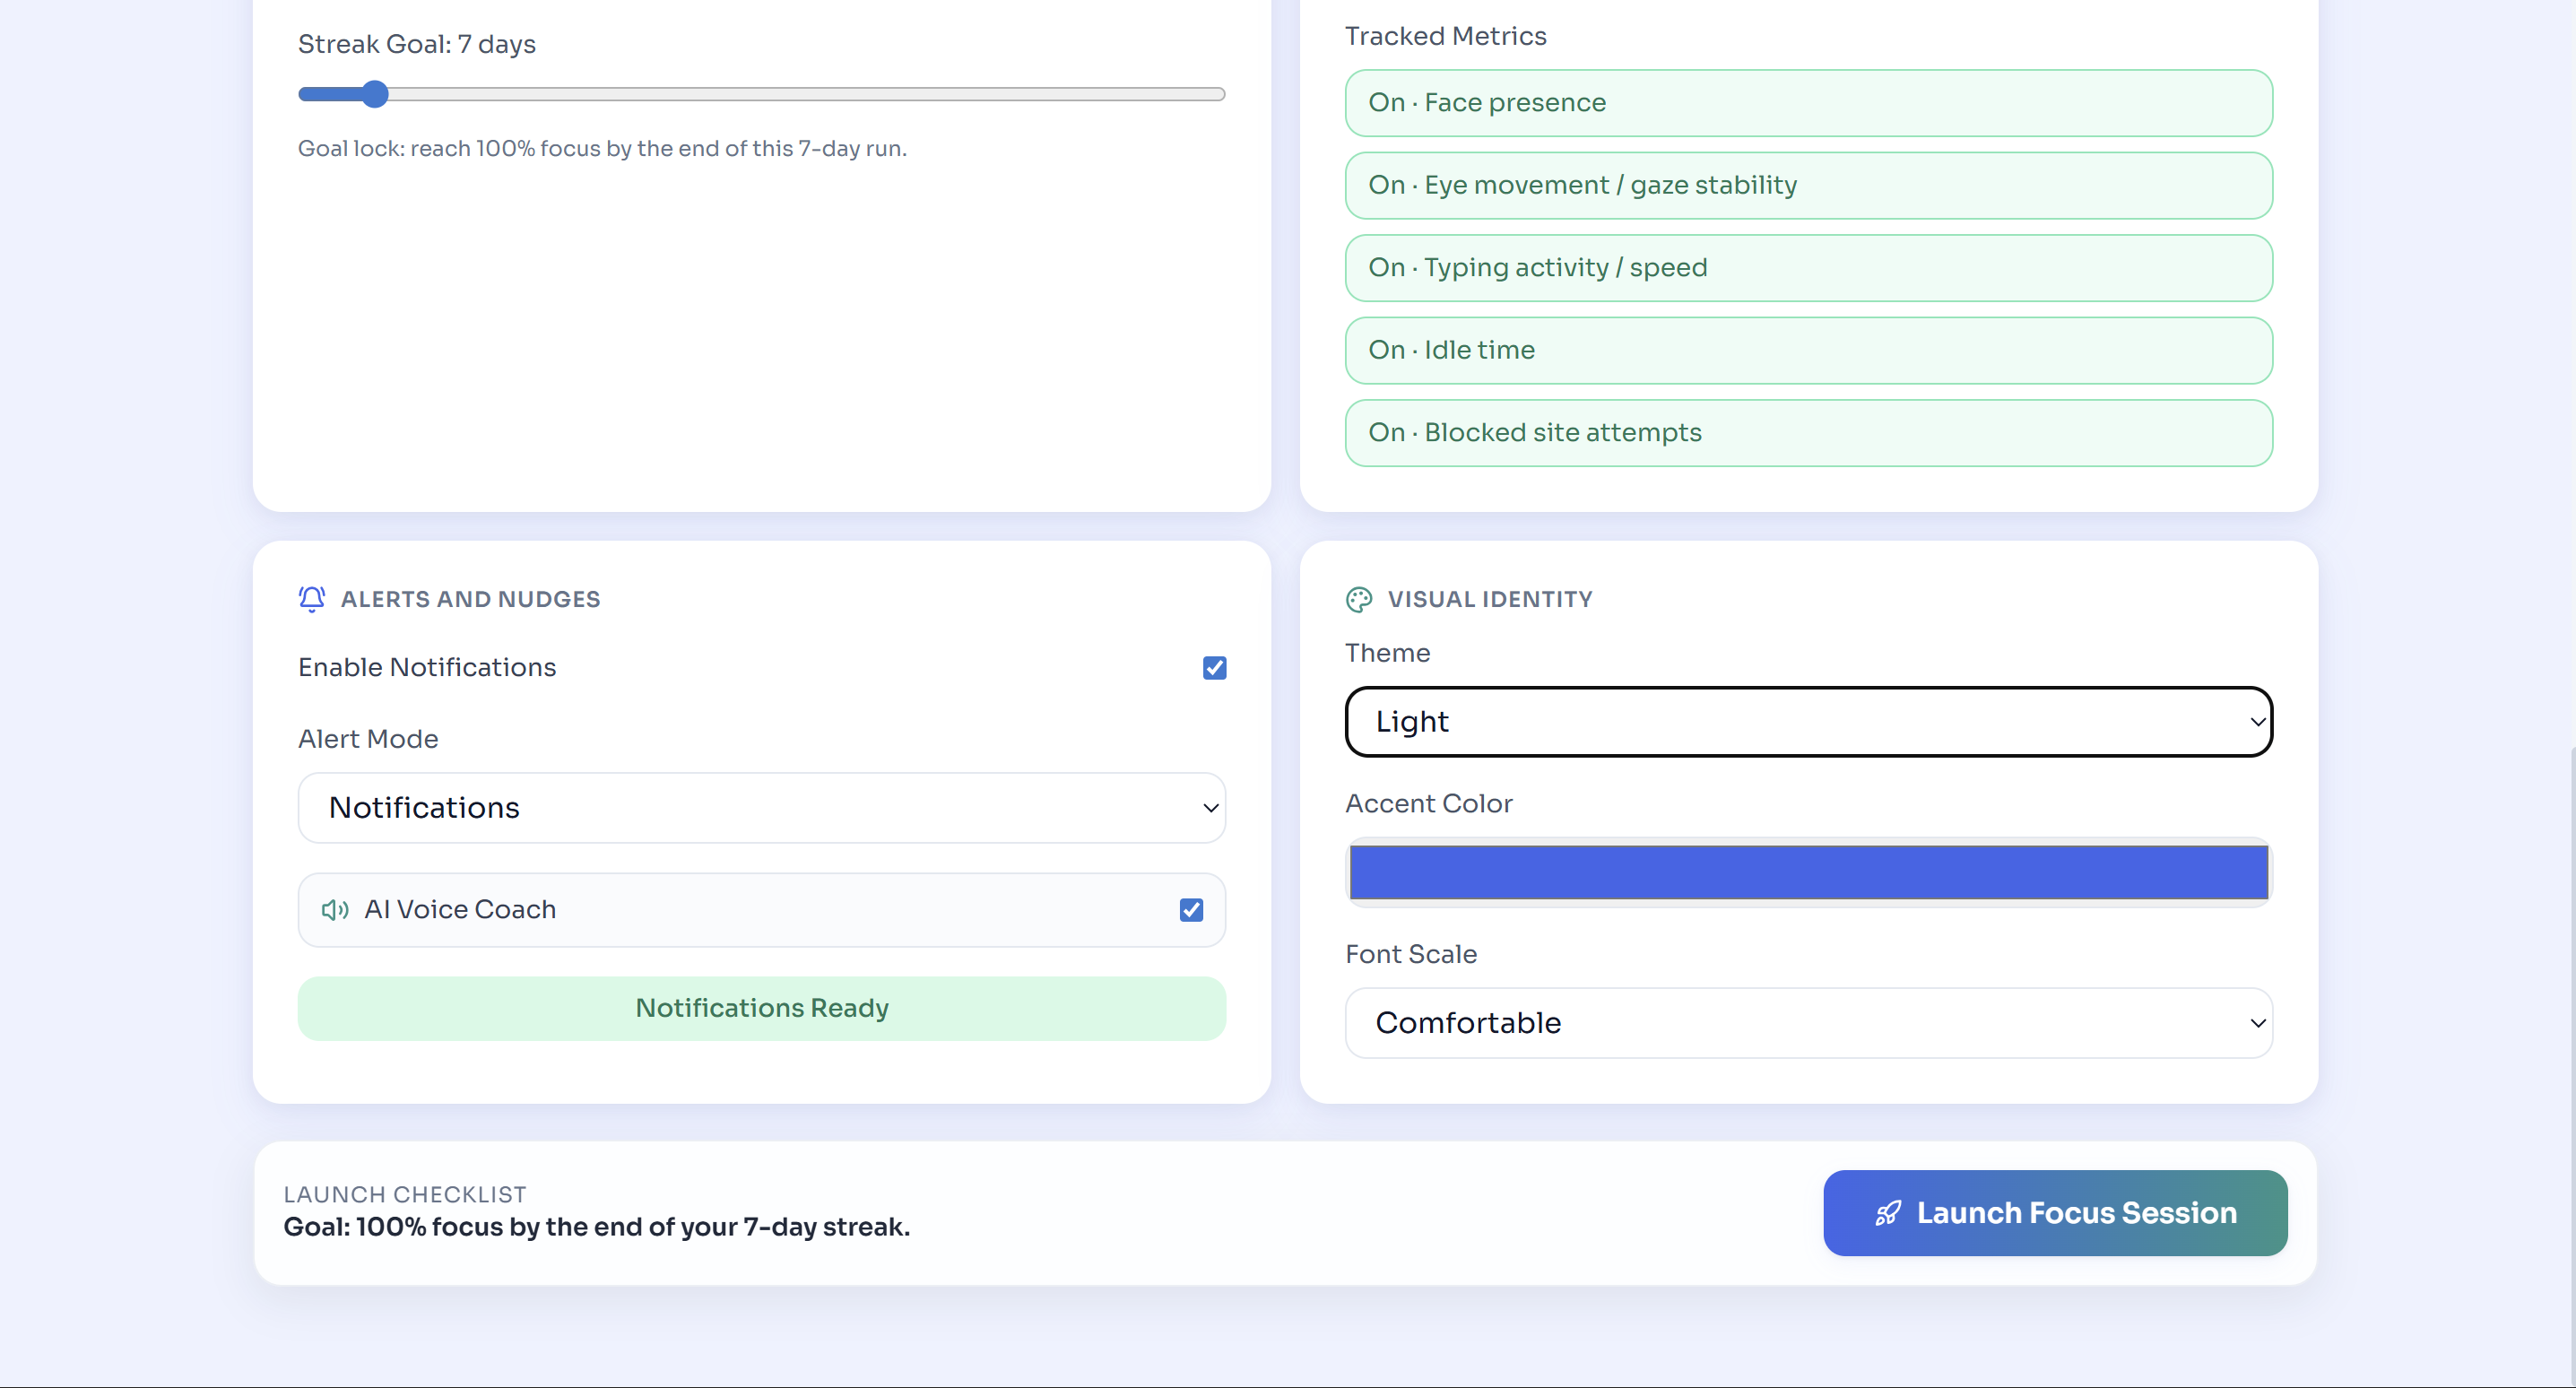Expand the Theme dropdown showing Light
The height and width of the screenshot is (1388, 2576).
1808,722
